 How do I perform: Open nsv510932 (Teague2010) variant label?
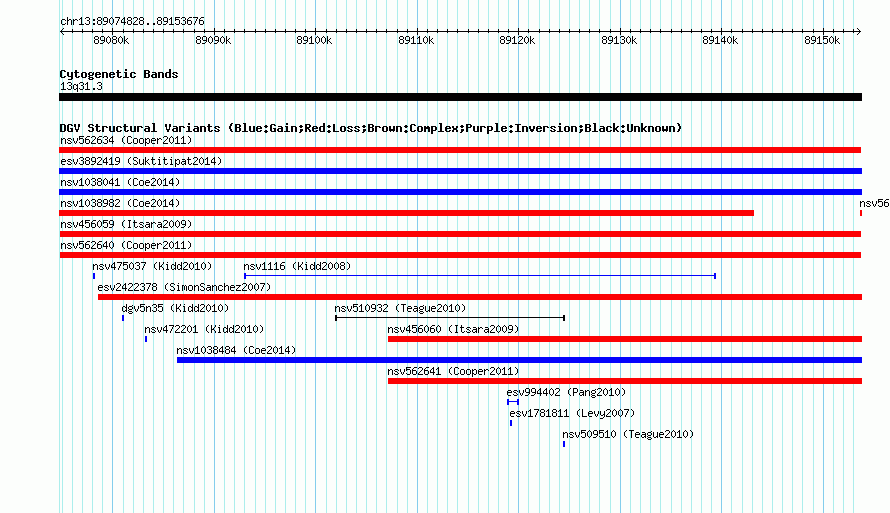click(x=400, y=308)
